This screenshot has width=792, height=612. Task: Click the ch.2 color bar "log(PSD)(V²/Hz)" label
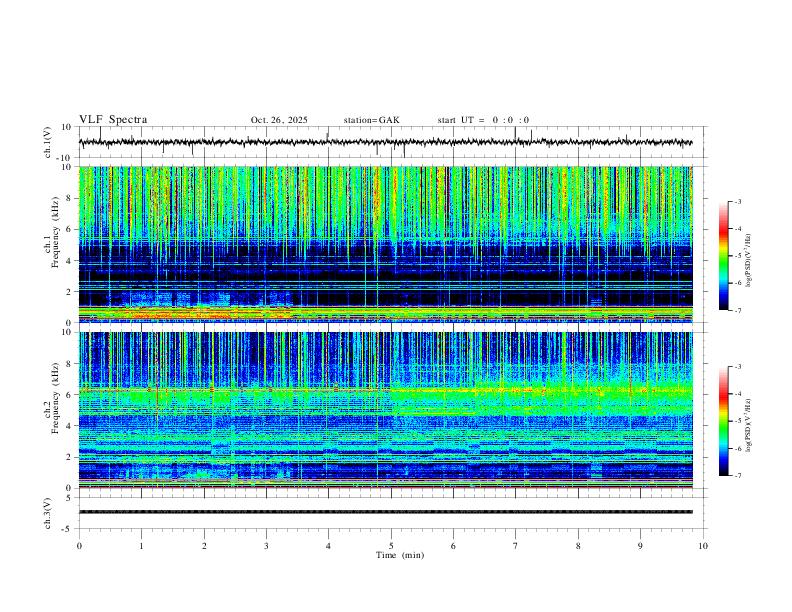749,425
